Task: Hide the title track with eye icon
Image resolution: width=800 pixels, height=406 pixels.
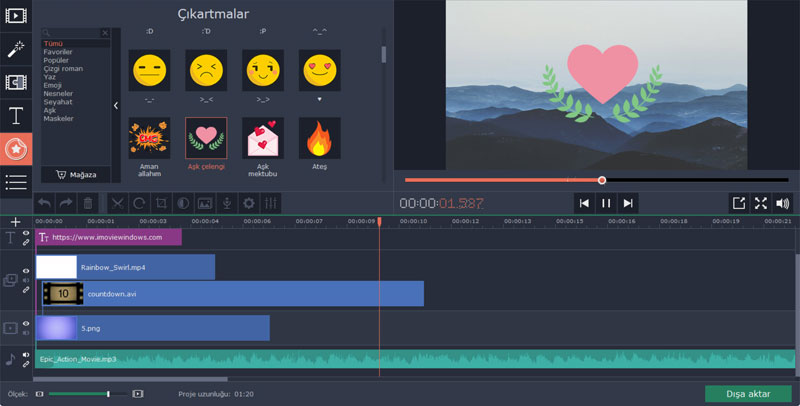Action: click(x=26, y=234)
